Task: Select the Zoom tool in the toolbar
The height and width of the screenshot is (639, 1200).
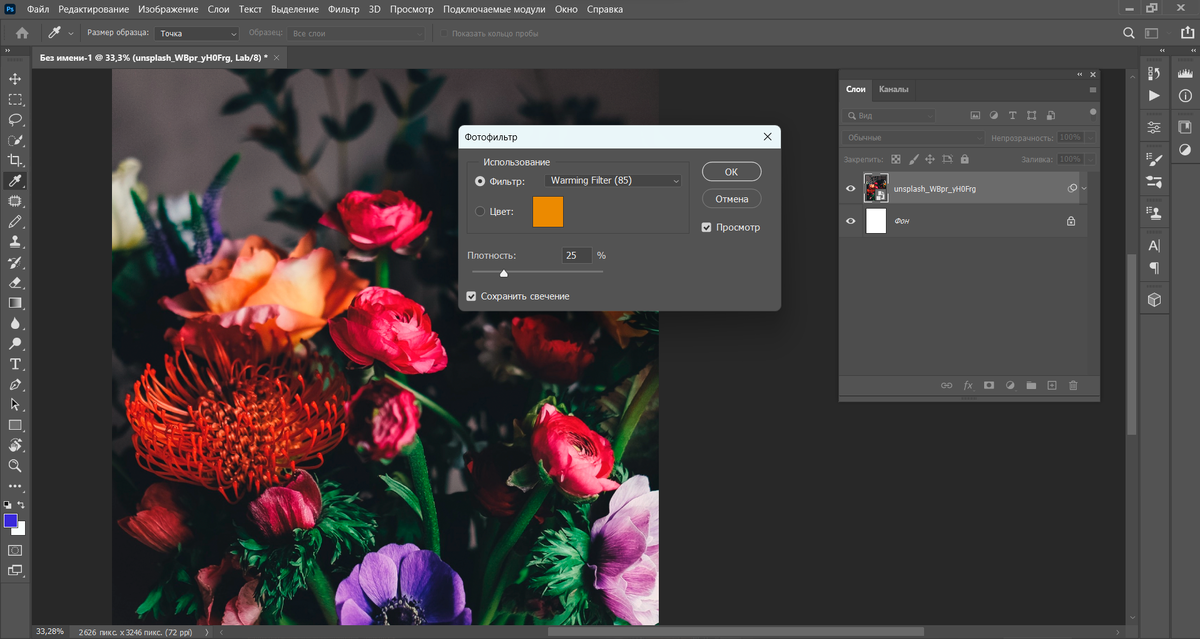Action: tap(15, 466)
